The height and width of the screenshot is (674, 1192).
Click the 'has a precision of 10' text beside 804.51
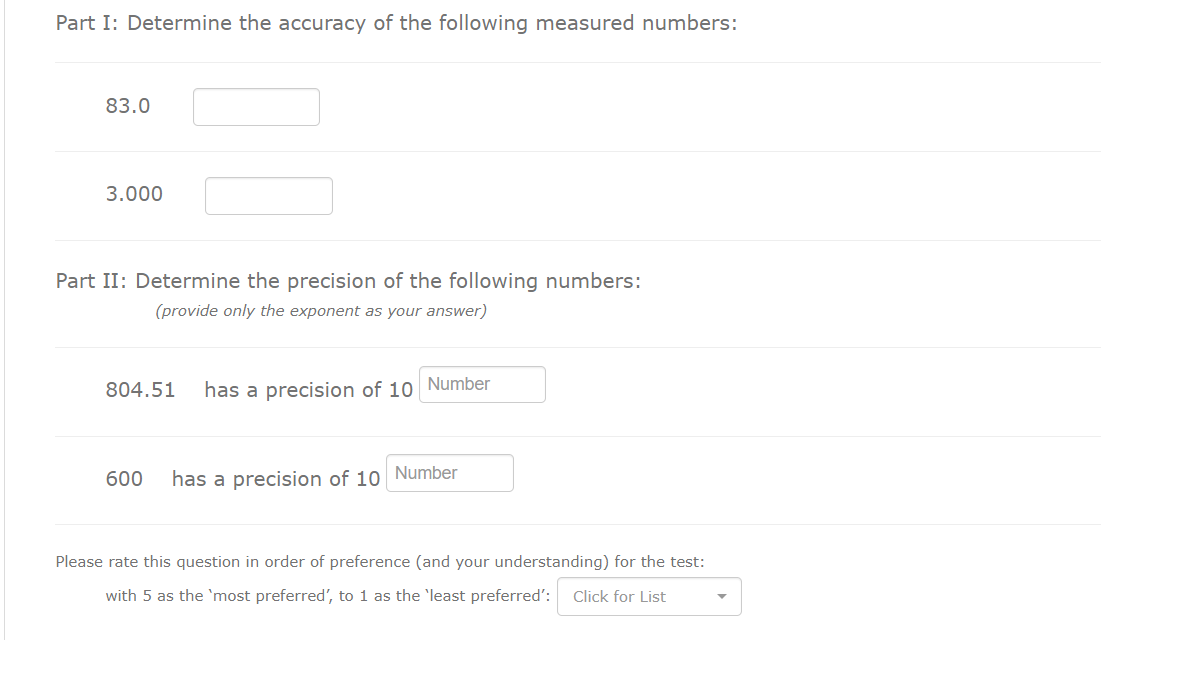pos(309,390)
